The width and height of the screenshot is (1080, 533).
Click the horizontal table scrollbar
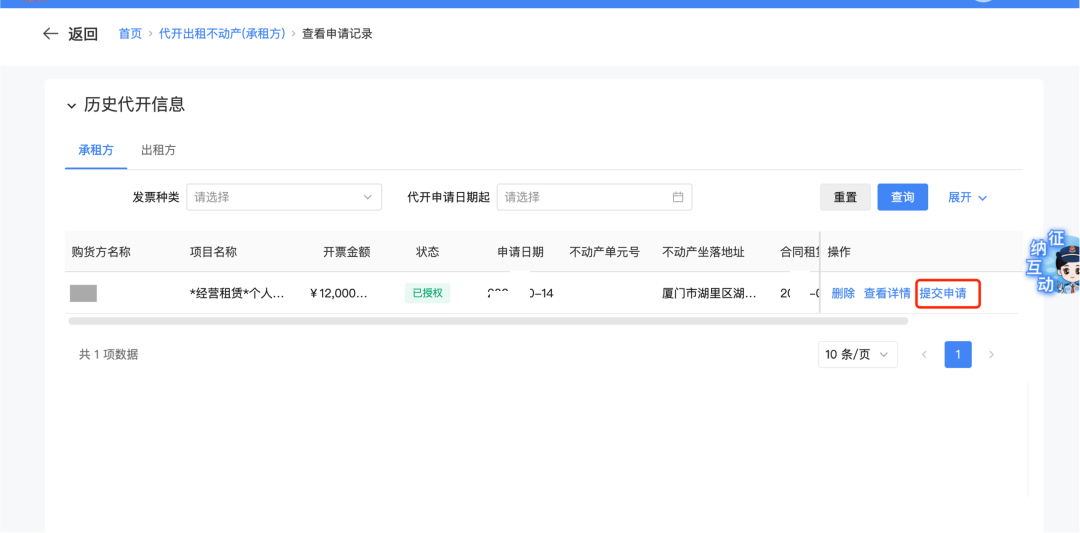[x=488, y=321]
